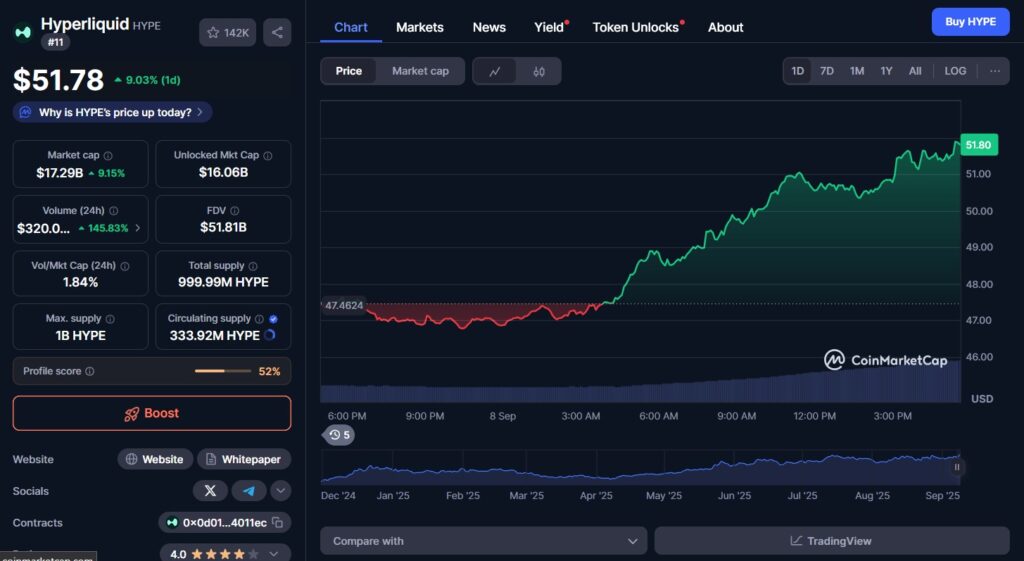Expand Volume (24h) details chevron
This screenshot has width=1024, height=561.
point(137,228)
